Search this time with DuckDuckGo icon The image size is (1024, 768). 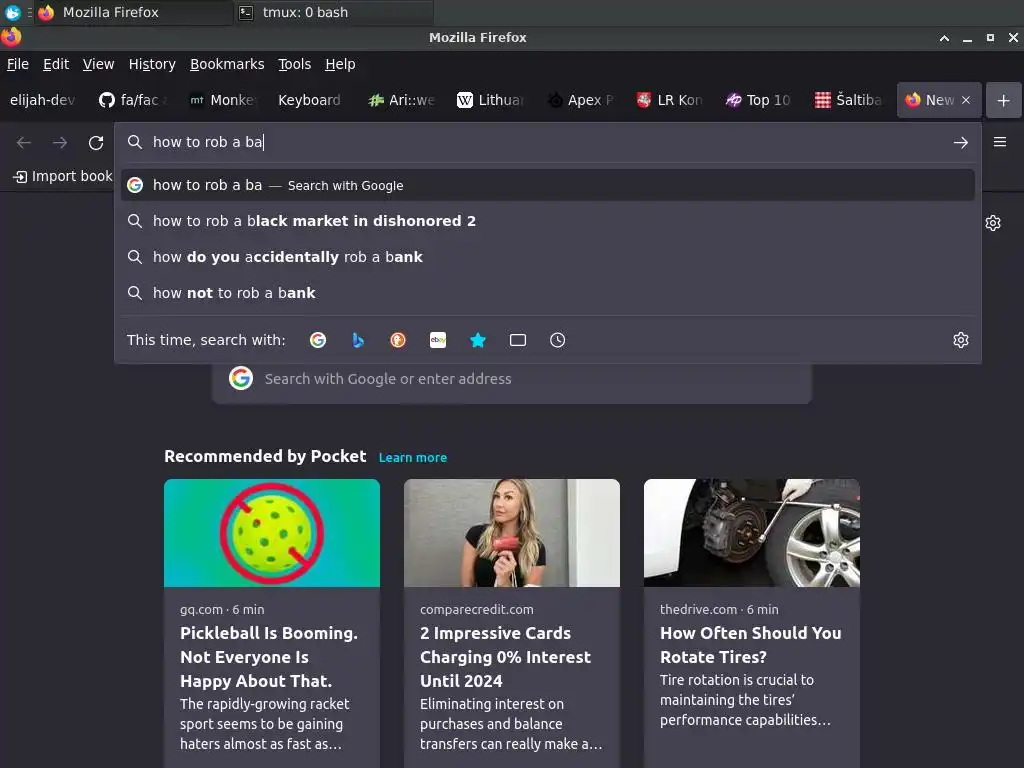(398, 340)
